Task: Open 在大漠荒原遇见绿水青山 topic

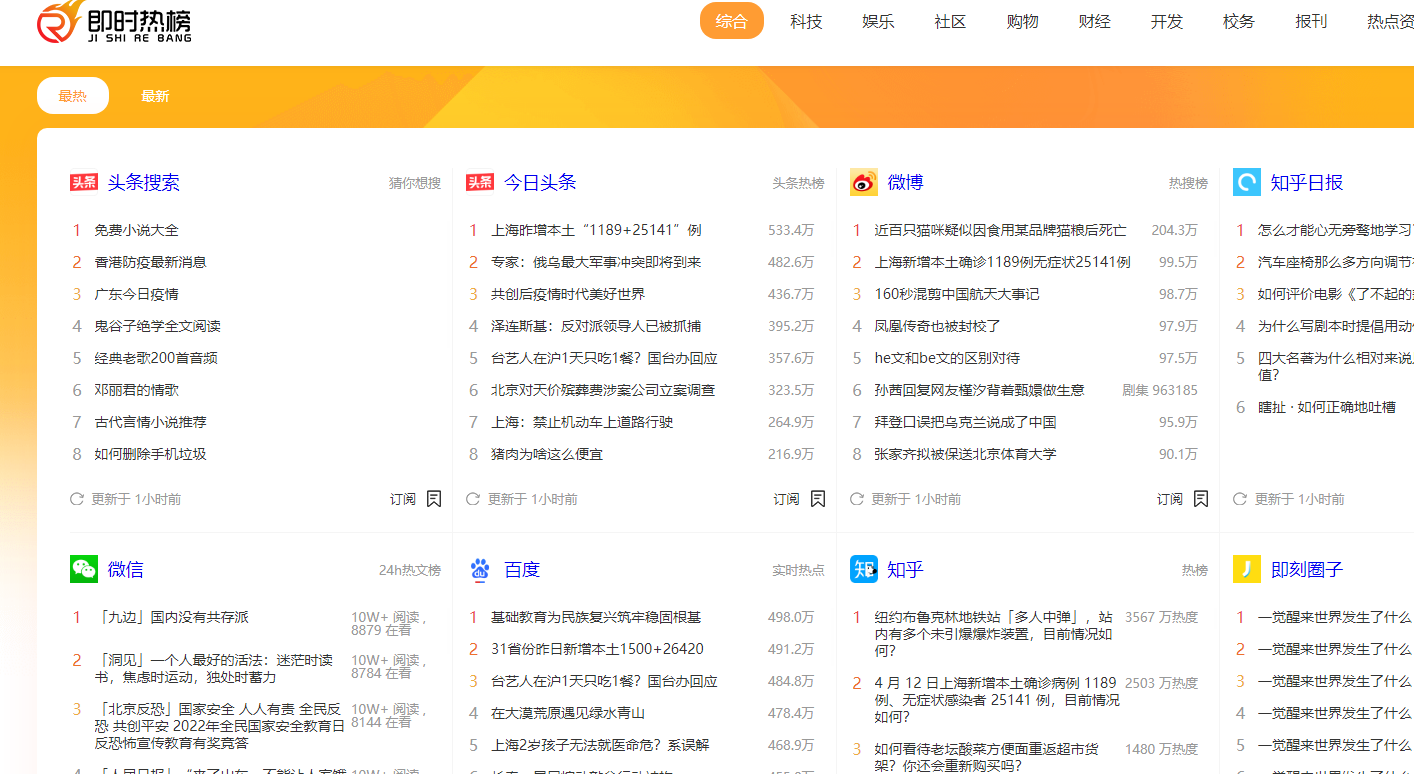Action: click(568, 713)
